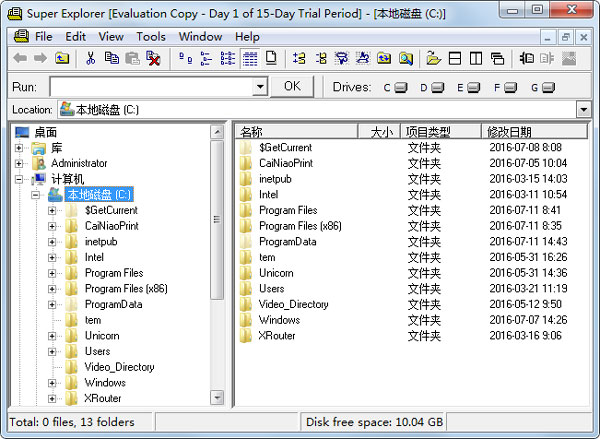Switch to small icons view
This screenshot has height=439, width=600.
tap(186, 59)
